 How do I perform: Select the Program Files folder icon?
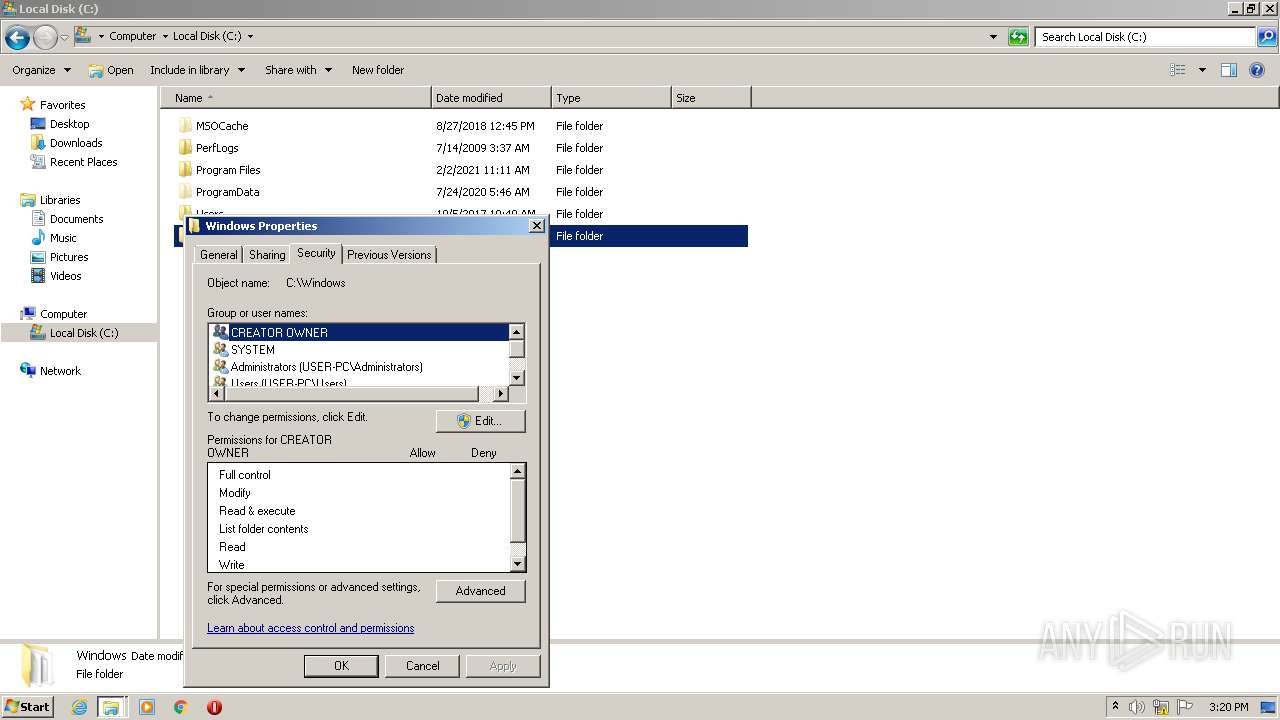click(x=185, y=170)
